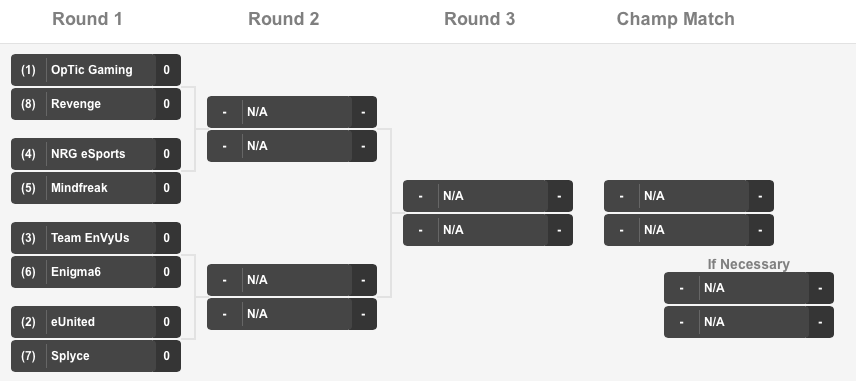Click the Revenge team row

(x=96, y=104)
